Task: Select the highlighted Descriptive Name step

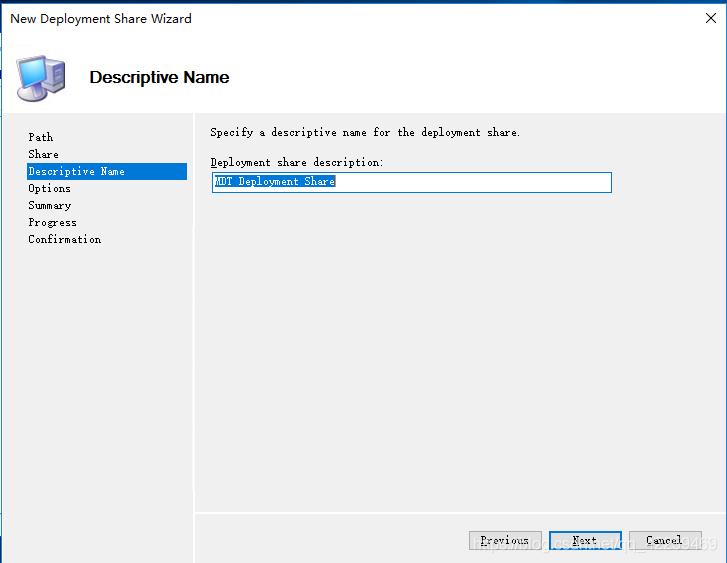Action: click(x=77, y=171)
